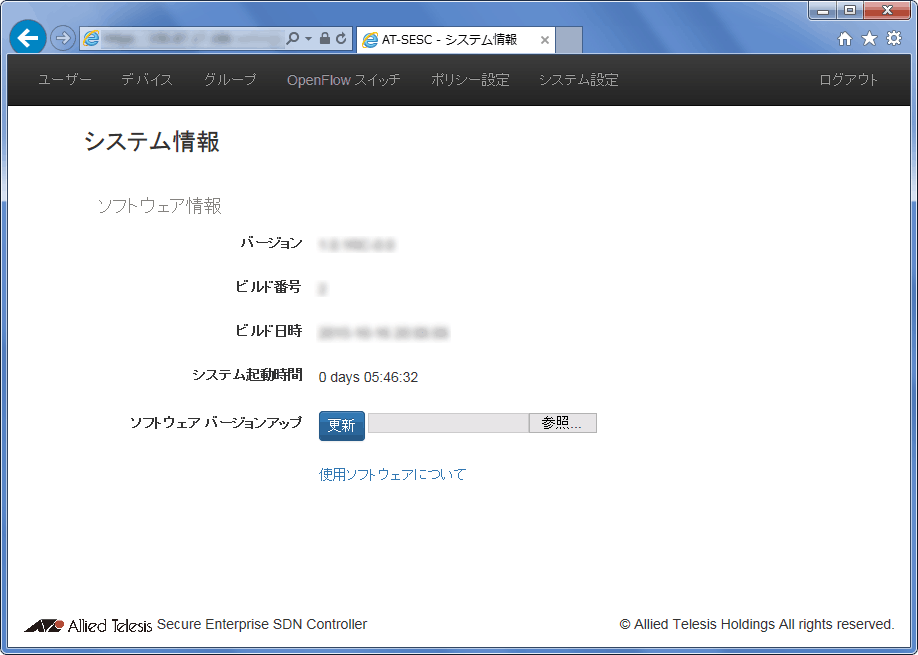Open the 使用ソフトウェアについて link
Image resolution: width=918 pixels, height=655 pixels.
pyautogui.click(x=392, y=474)
